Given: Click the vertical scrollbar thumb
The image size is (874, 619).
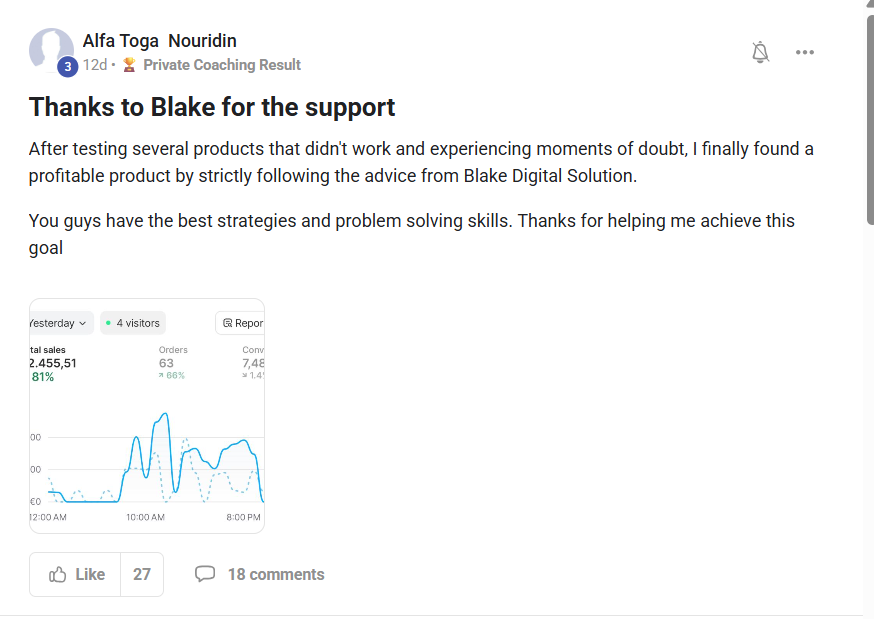Looking at the screenshot, I should click(868, 120).
